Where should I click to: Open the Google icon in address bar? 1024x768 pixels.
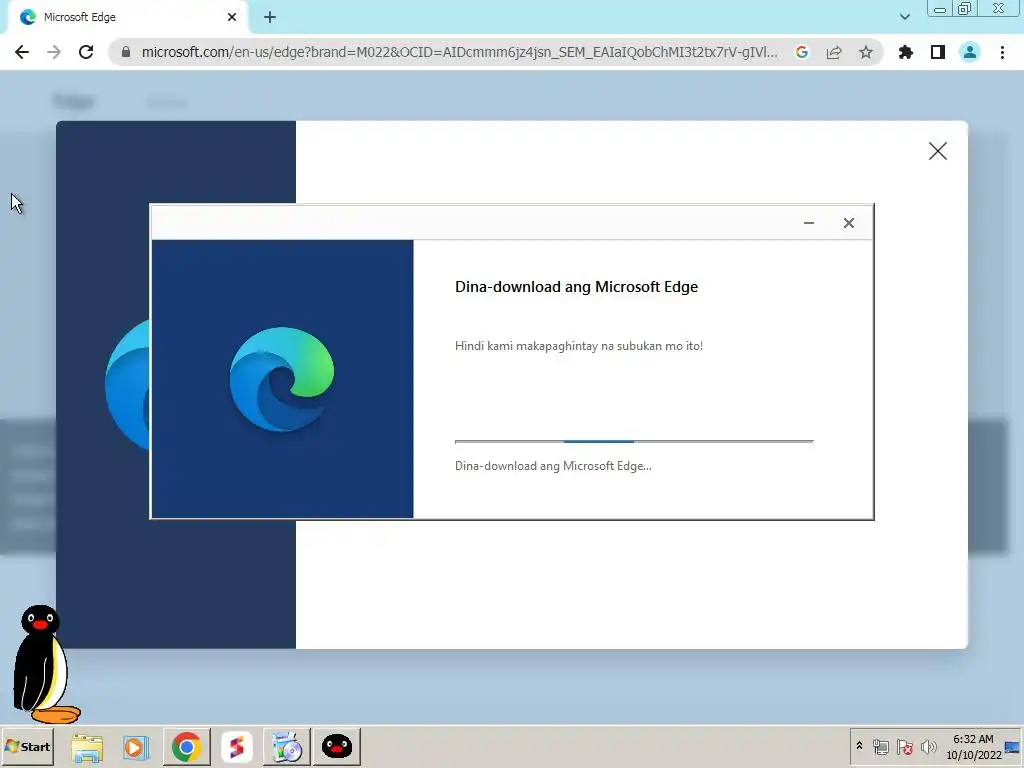[802, 52]
